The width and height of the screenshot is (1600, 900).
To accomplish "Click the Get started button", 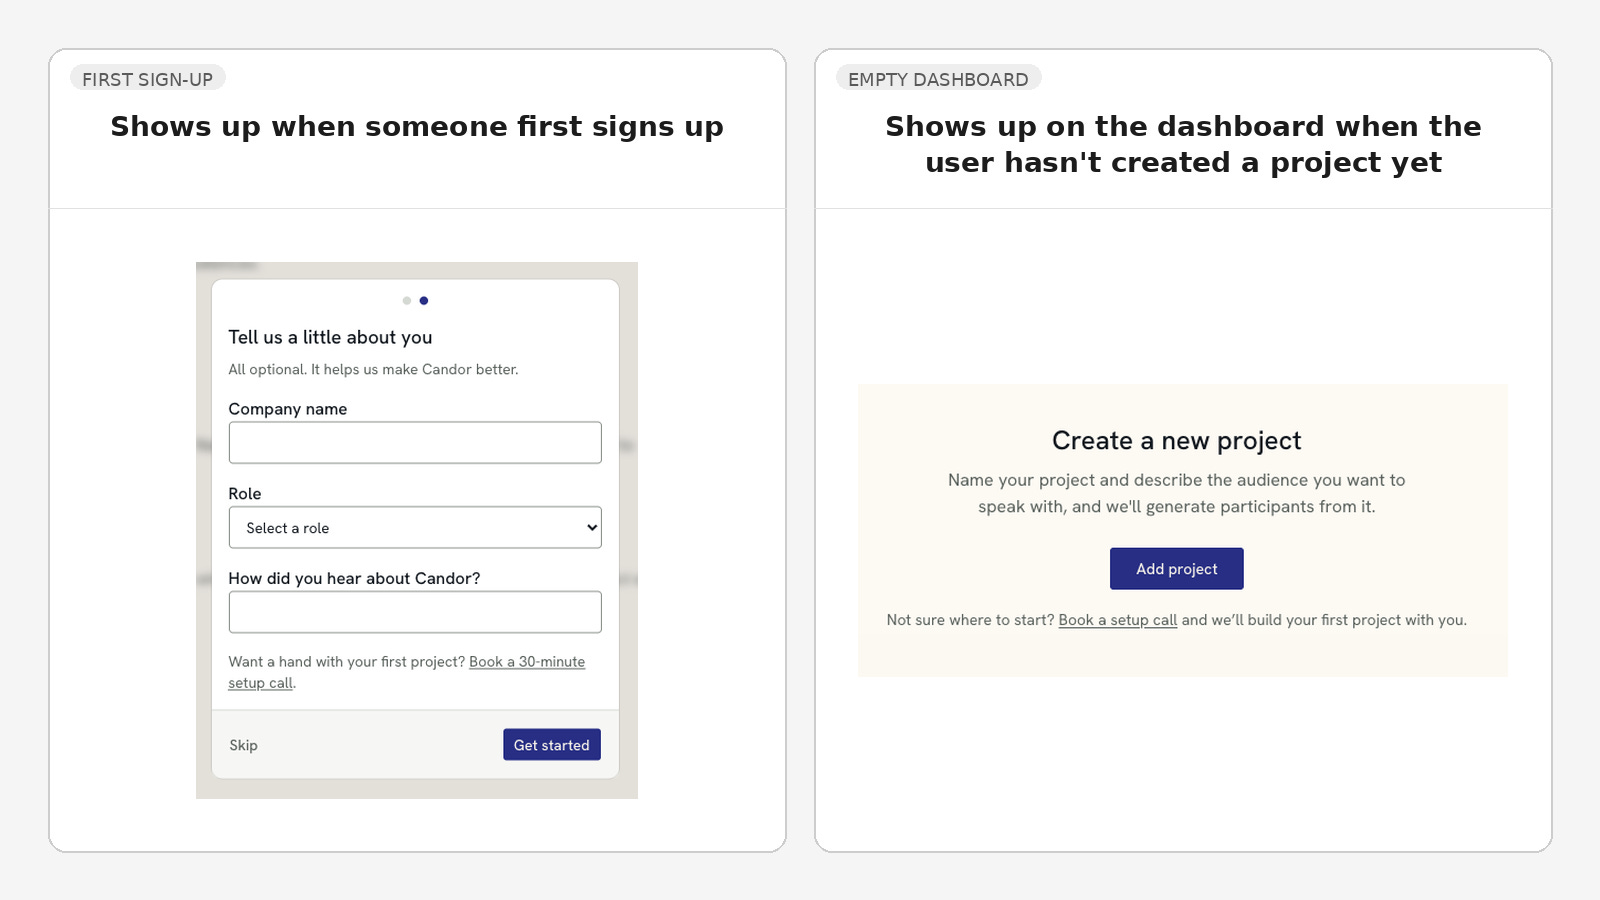I will [552, 745].
